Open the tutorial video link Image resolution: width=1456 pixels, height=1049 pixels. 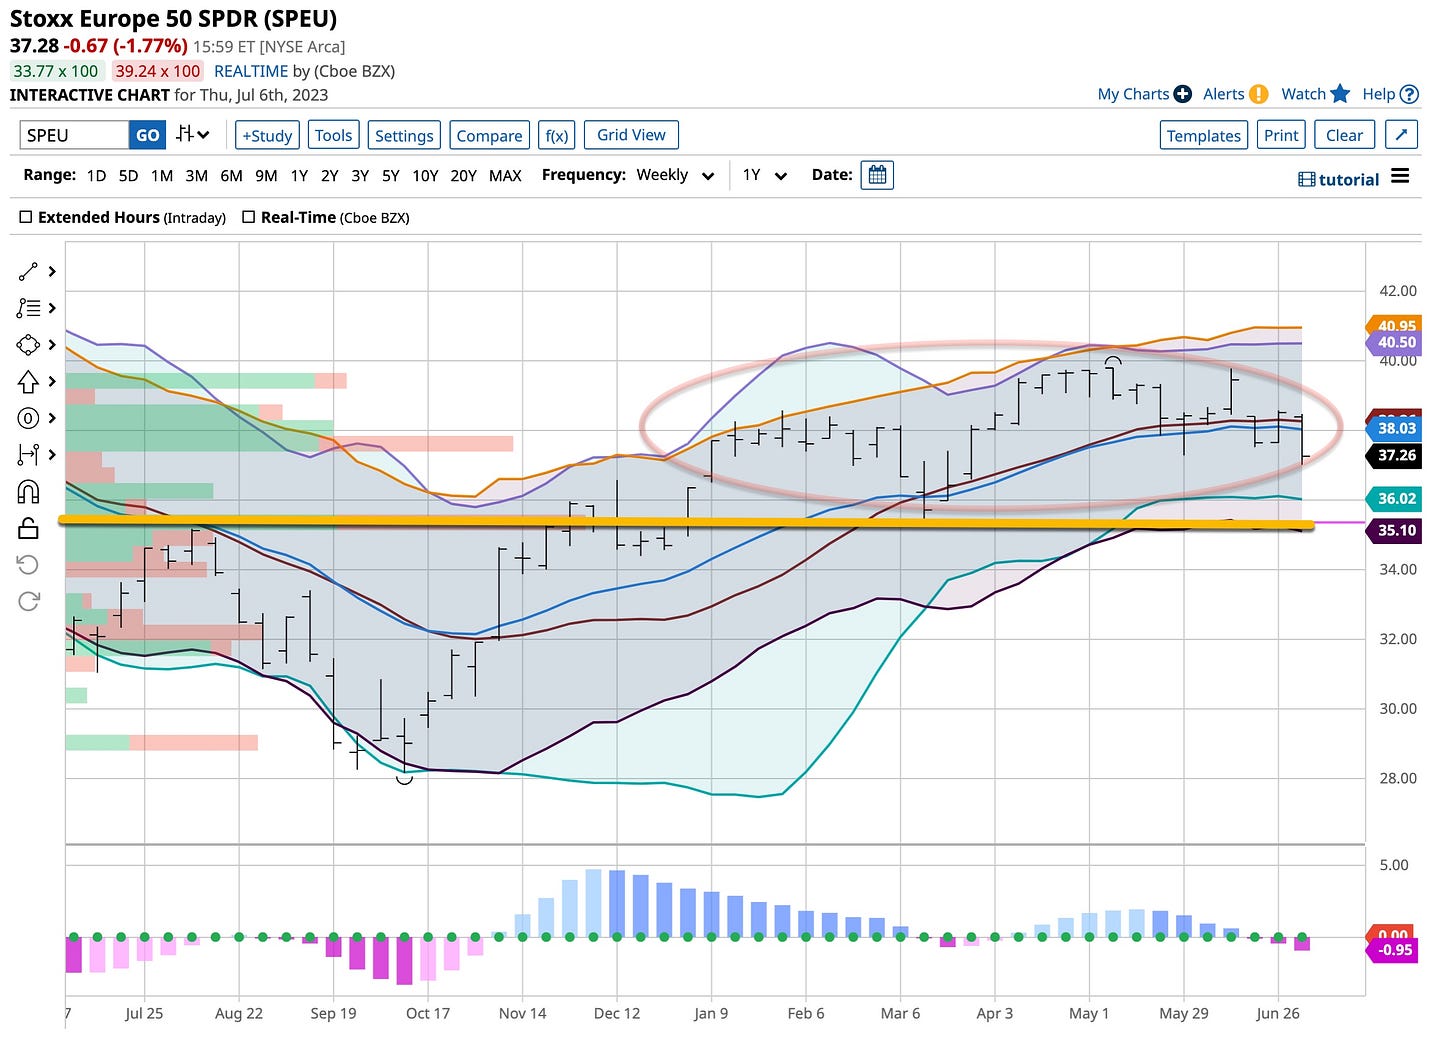[1339, 180]
